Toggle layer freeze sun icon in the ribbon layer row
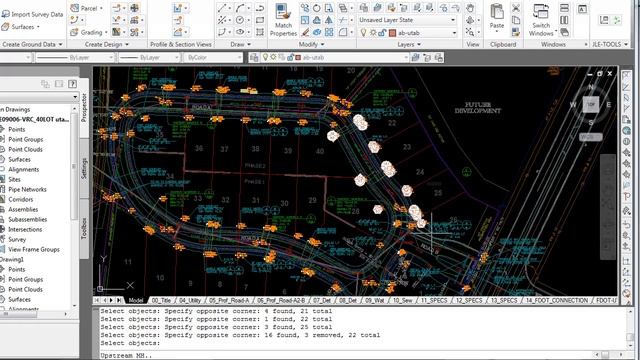640x360 pixels. (x=373, y=33)
